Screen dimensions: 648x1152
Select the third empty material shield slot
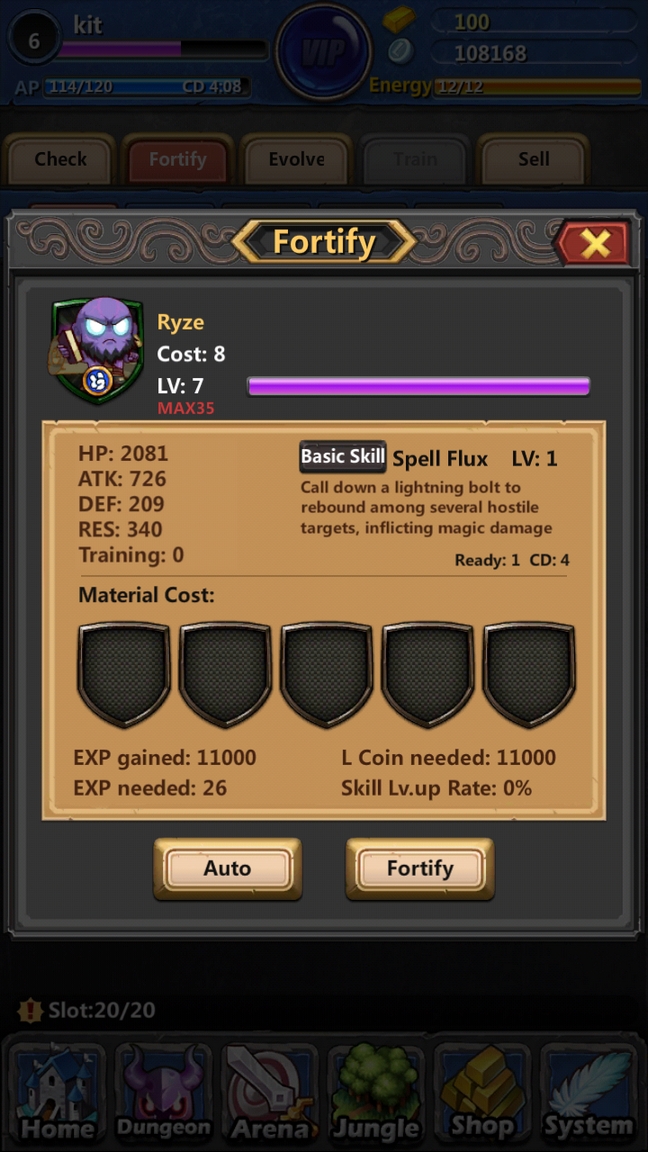point(327,674)
